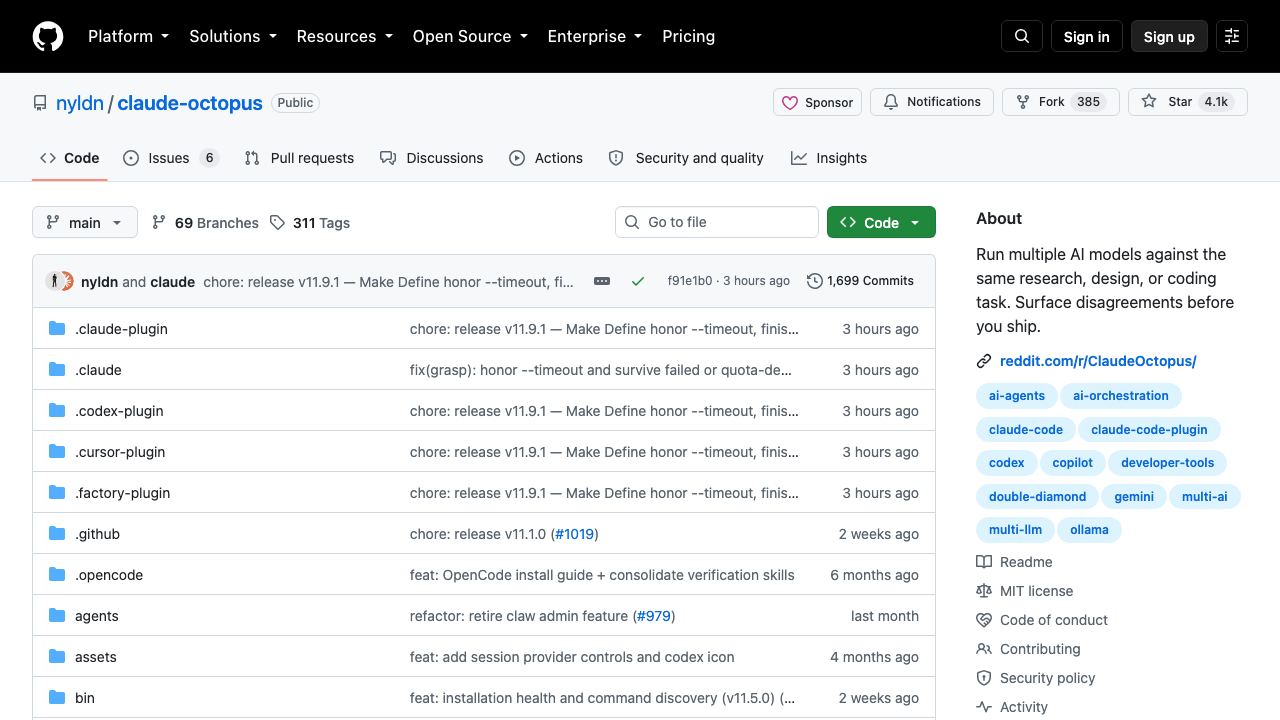Open the .claude folder
This screenshot has height=720, width=1280.
click(x=98, y=370)
